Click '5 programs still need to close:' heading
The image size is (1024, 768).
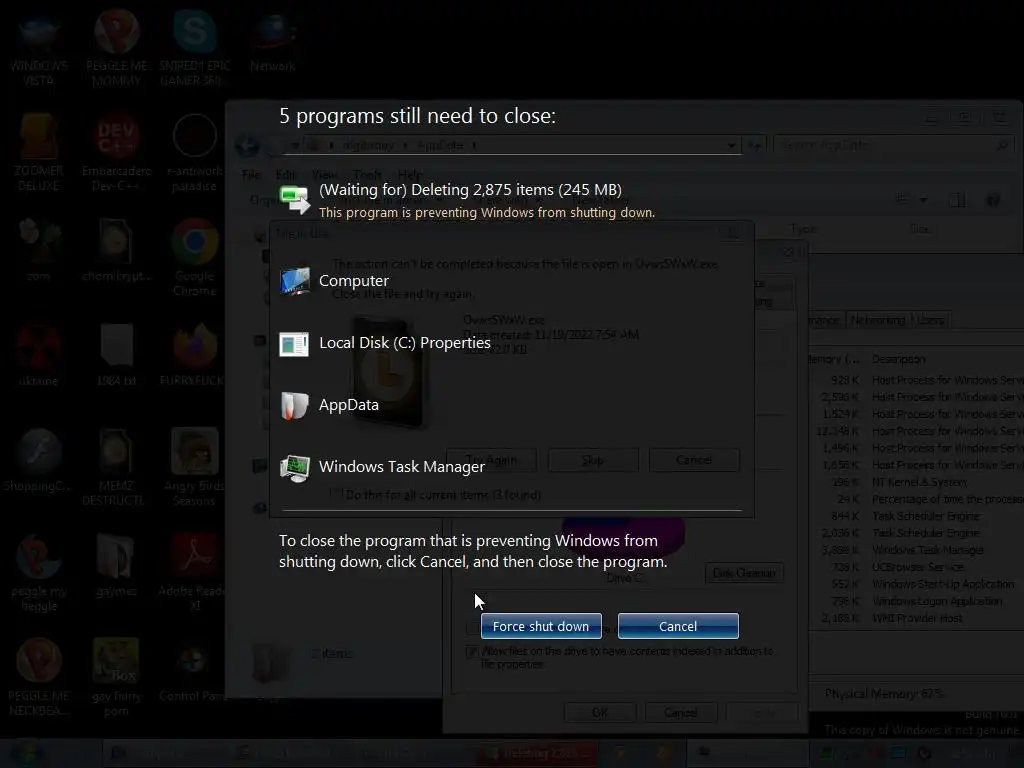417,116
